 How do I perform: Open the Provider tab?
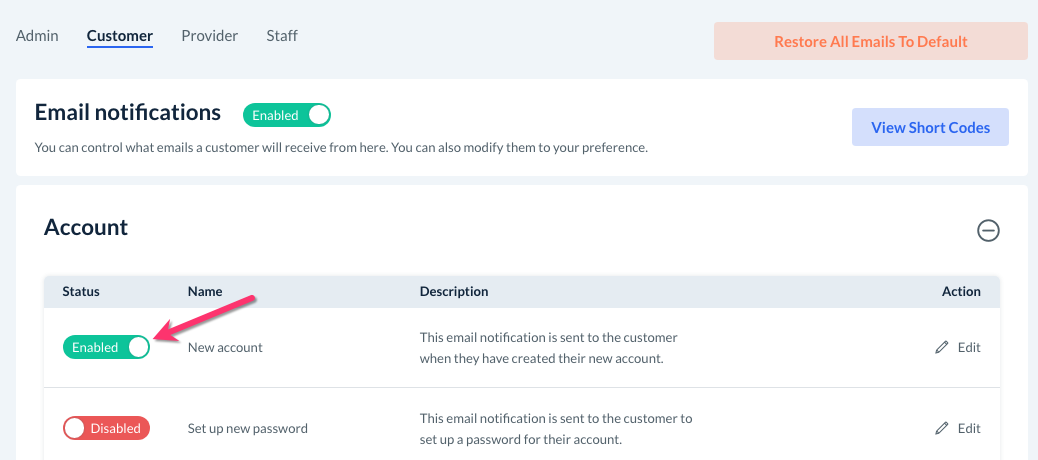point(209,36)
